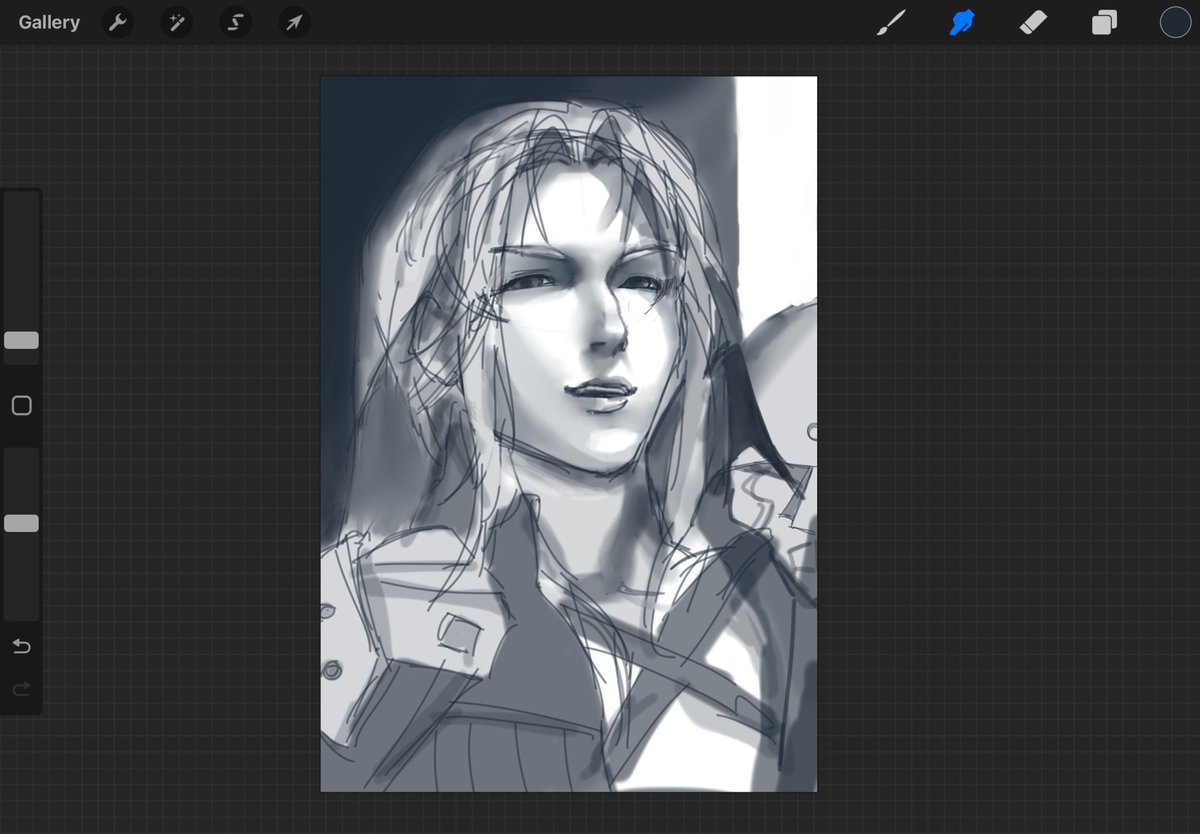This screenshot has width=1200, height=834.
Task: Click the brush opacity slider handle
Action: (21, 523)
